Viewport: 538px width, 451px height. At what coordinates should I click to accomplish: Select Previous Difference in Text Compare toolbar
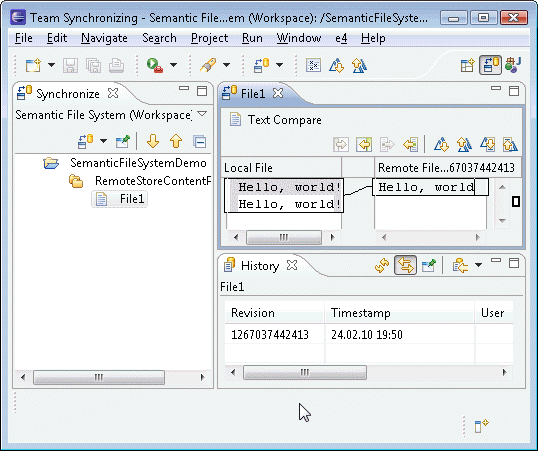[465, 144]
